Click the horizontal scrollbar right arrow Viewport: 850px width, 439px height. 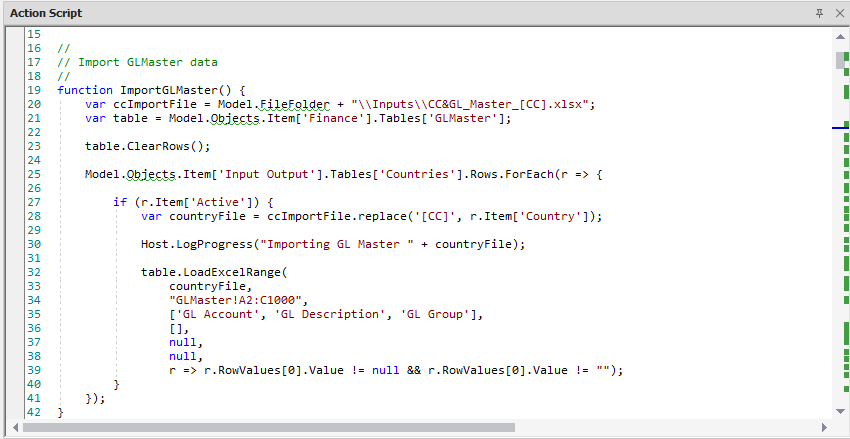click(x=825, y=427)
